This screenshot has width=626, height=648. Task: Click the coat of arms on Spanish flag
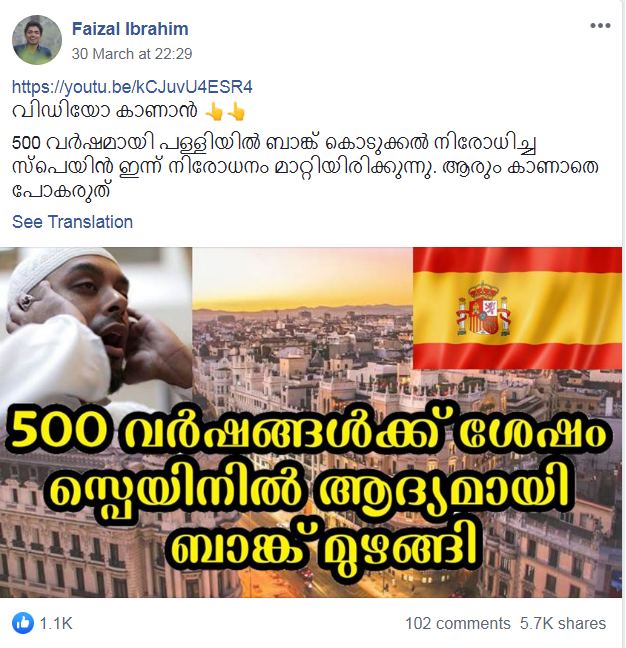pyautogui.click(x=483, y=309)
